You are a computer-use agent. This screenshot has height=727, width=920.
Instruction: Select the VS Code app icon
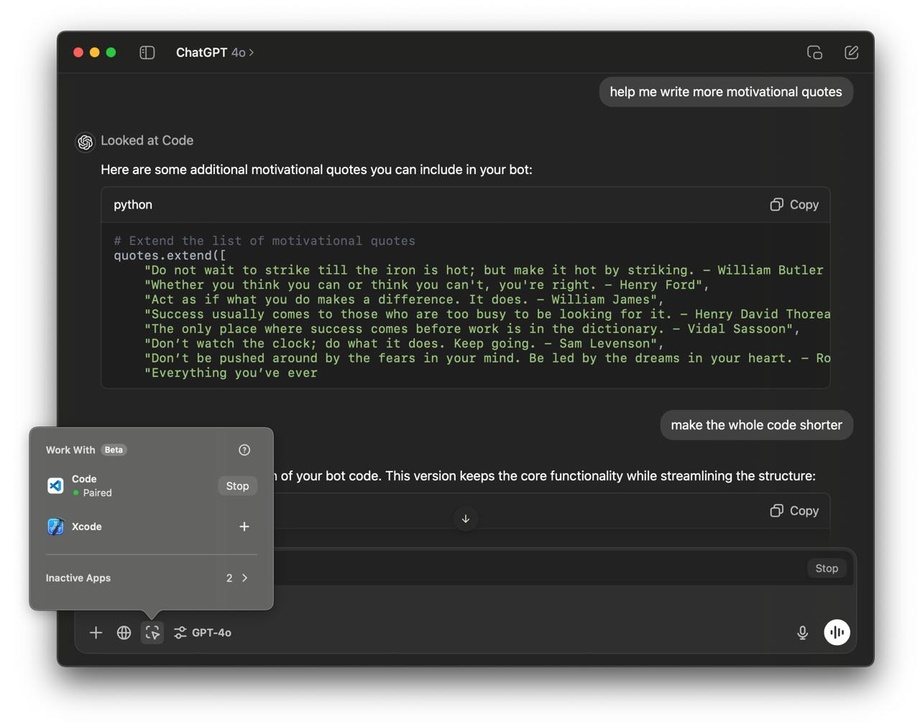[x=56, y=485]
